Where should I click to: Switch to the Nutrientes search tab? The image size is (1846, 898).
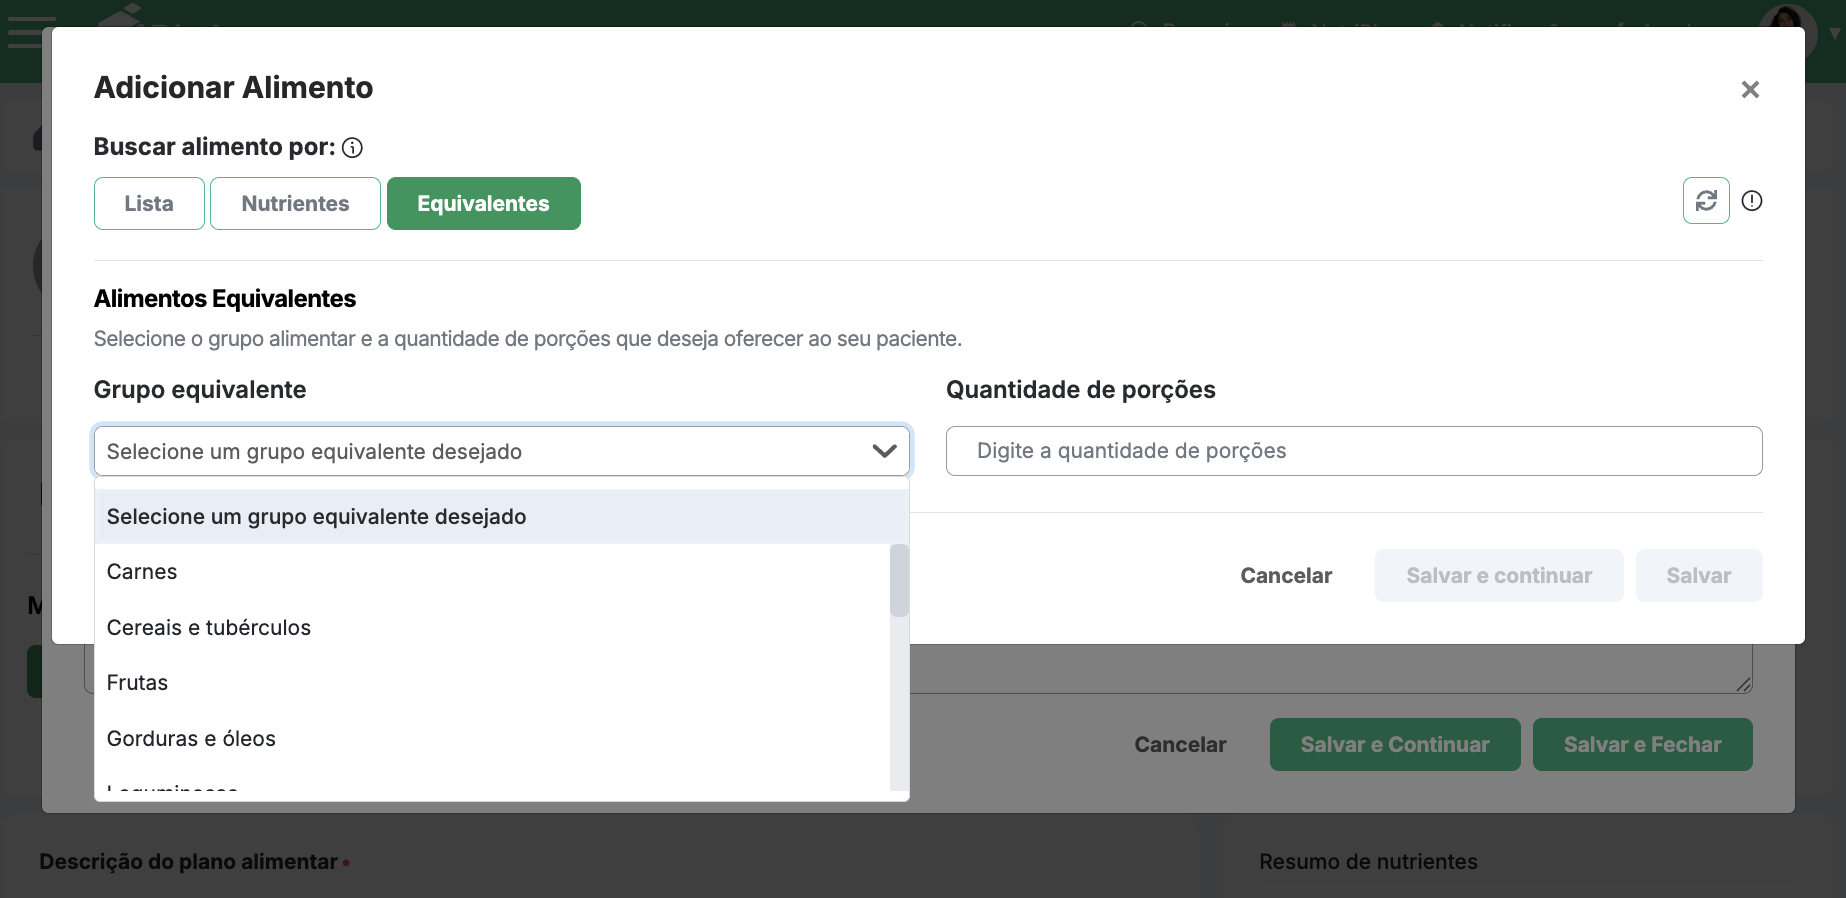295,204
